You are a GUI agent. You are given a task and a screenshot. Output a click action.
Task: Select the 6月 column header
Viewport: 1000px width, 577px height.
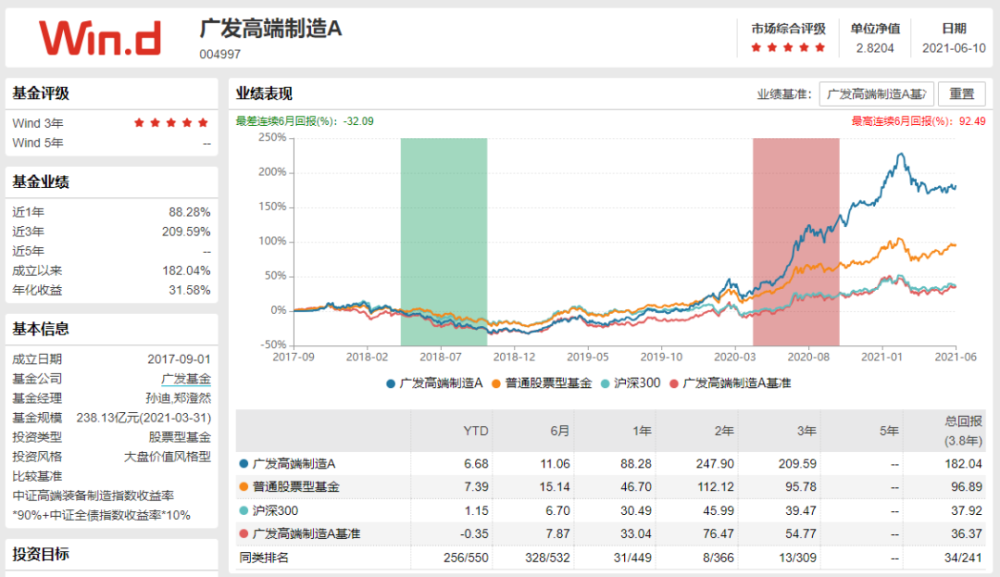click(560, 431)
